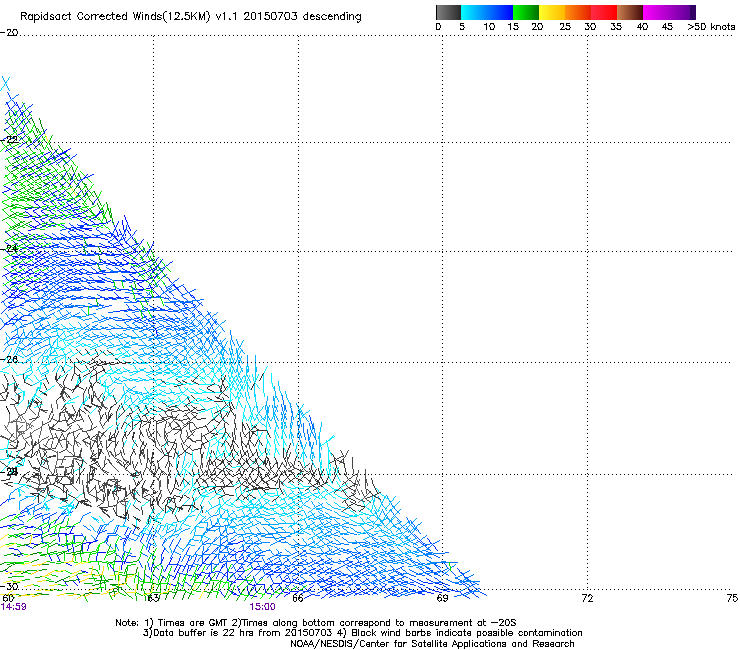Click the longitude label '75'
The height and width of the screenshot is (650, 740).
coord(732,598)
